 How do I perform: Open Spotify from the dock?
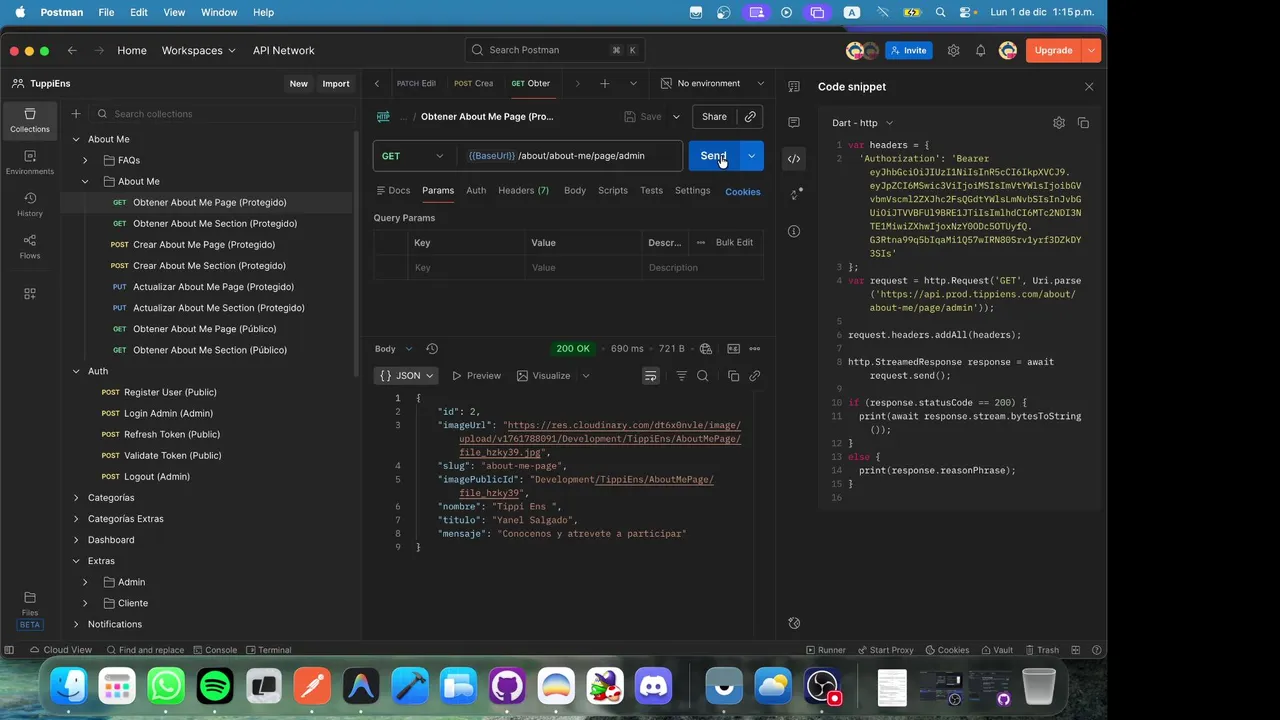[x=215, y=686]
